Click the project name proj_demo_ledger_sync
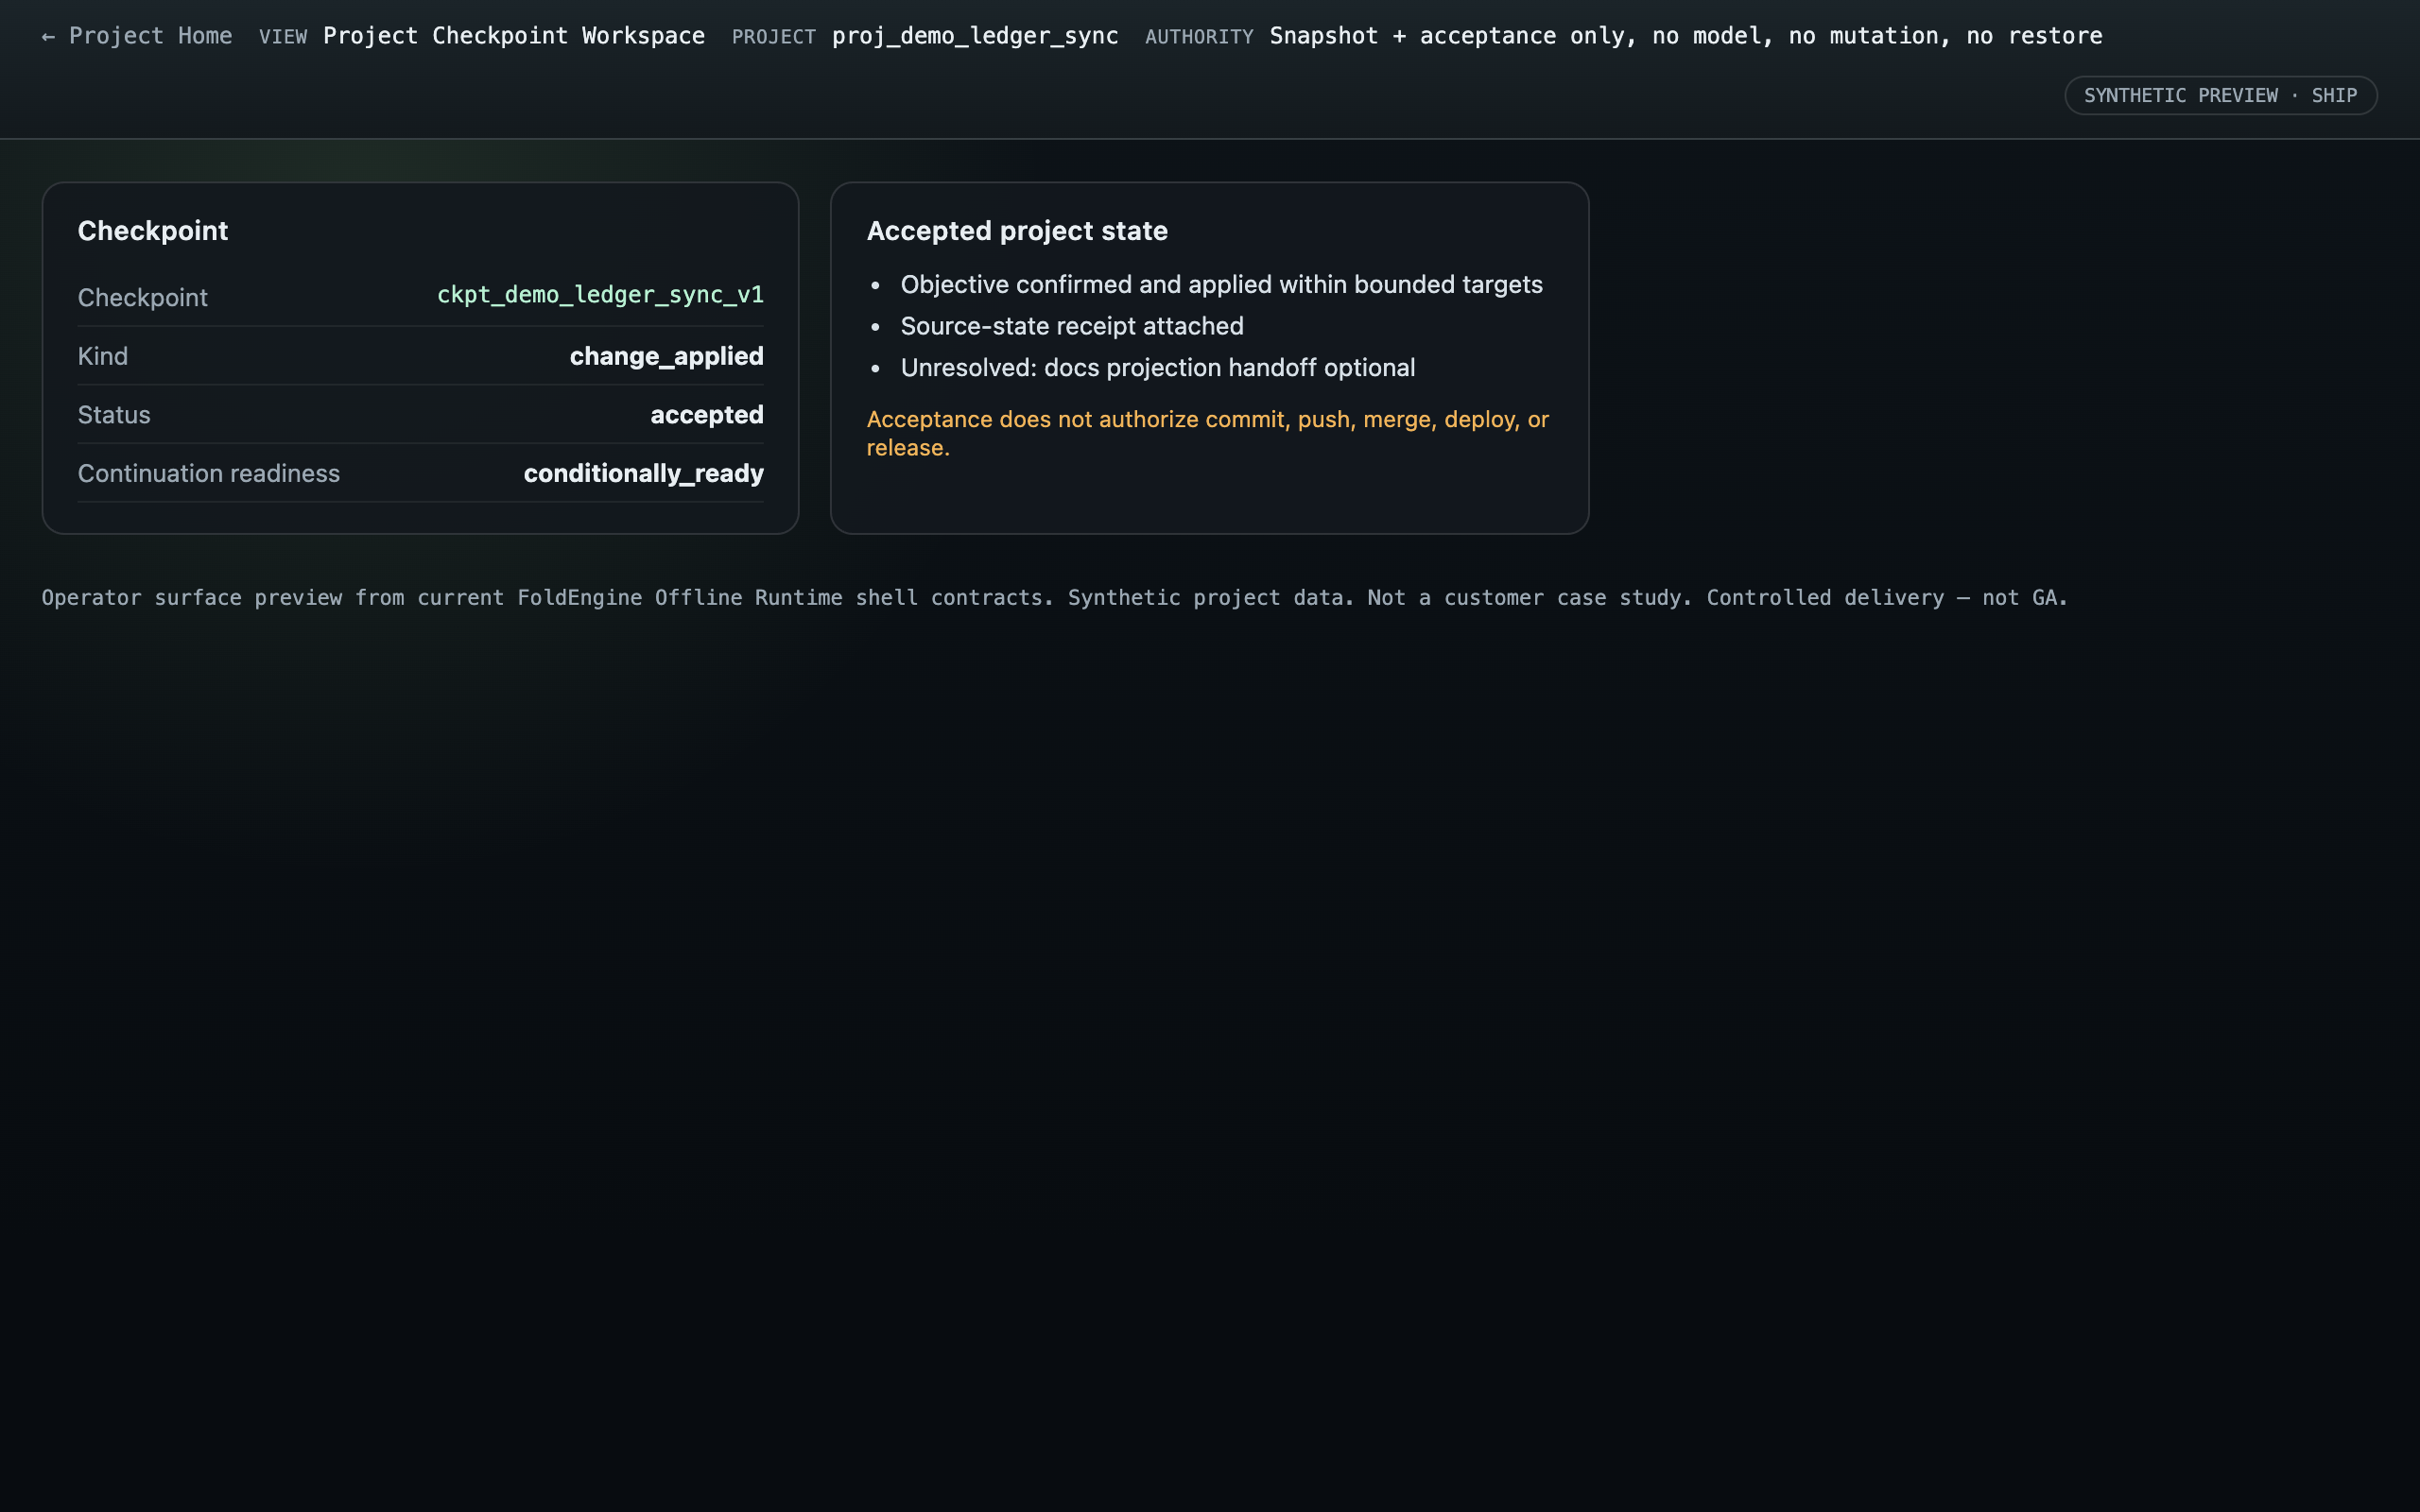 975,36
